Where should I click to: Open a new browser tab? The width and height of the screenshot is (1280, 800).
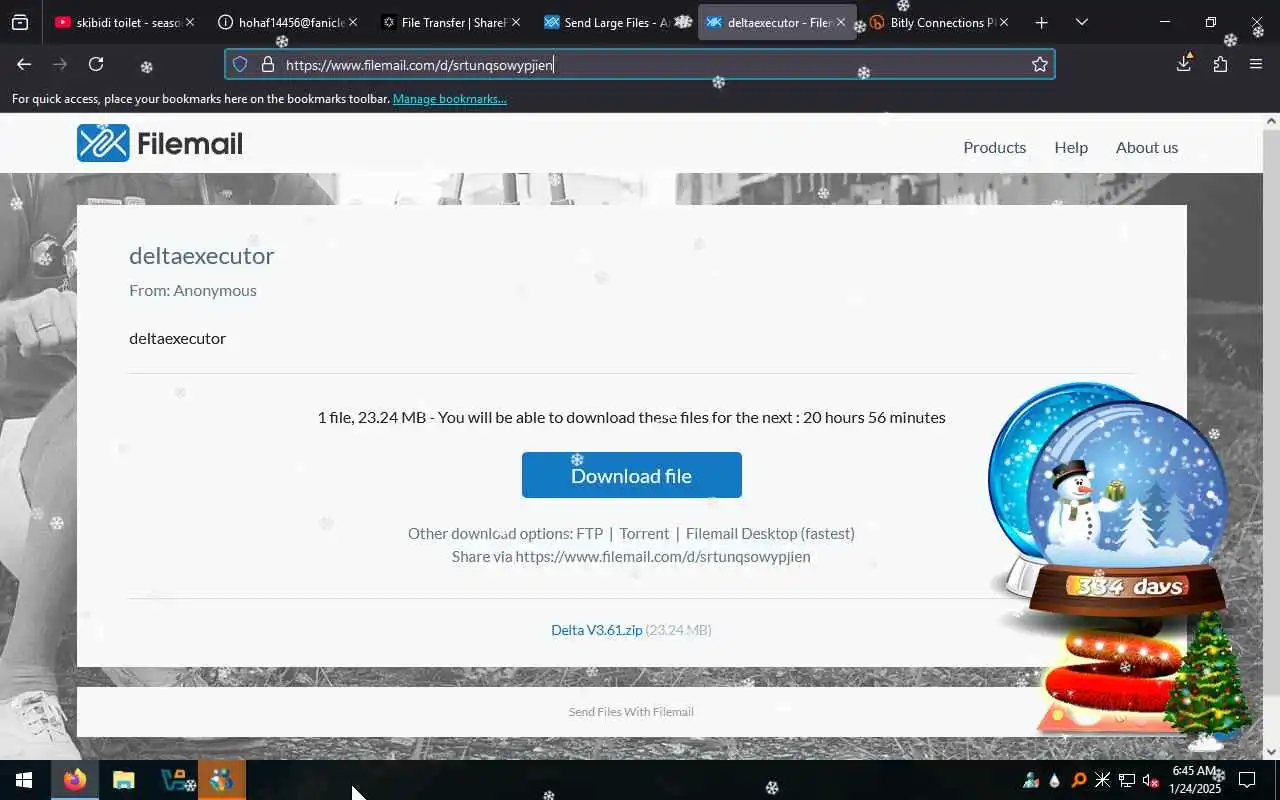[1042, 22]
